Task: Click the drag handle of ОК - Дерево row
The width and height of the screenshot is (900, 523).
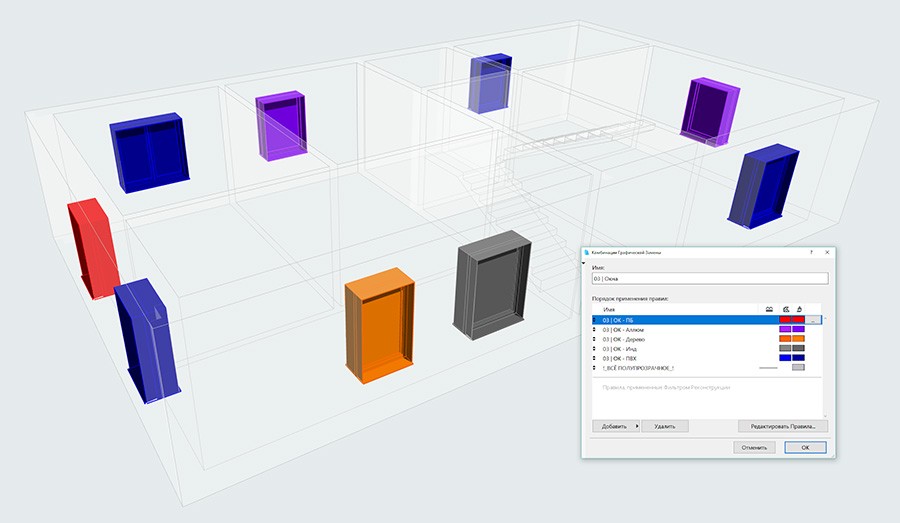Action: (595, 339)
